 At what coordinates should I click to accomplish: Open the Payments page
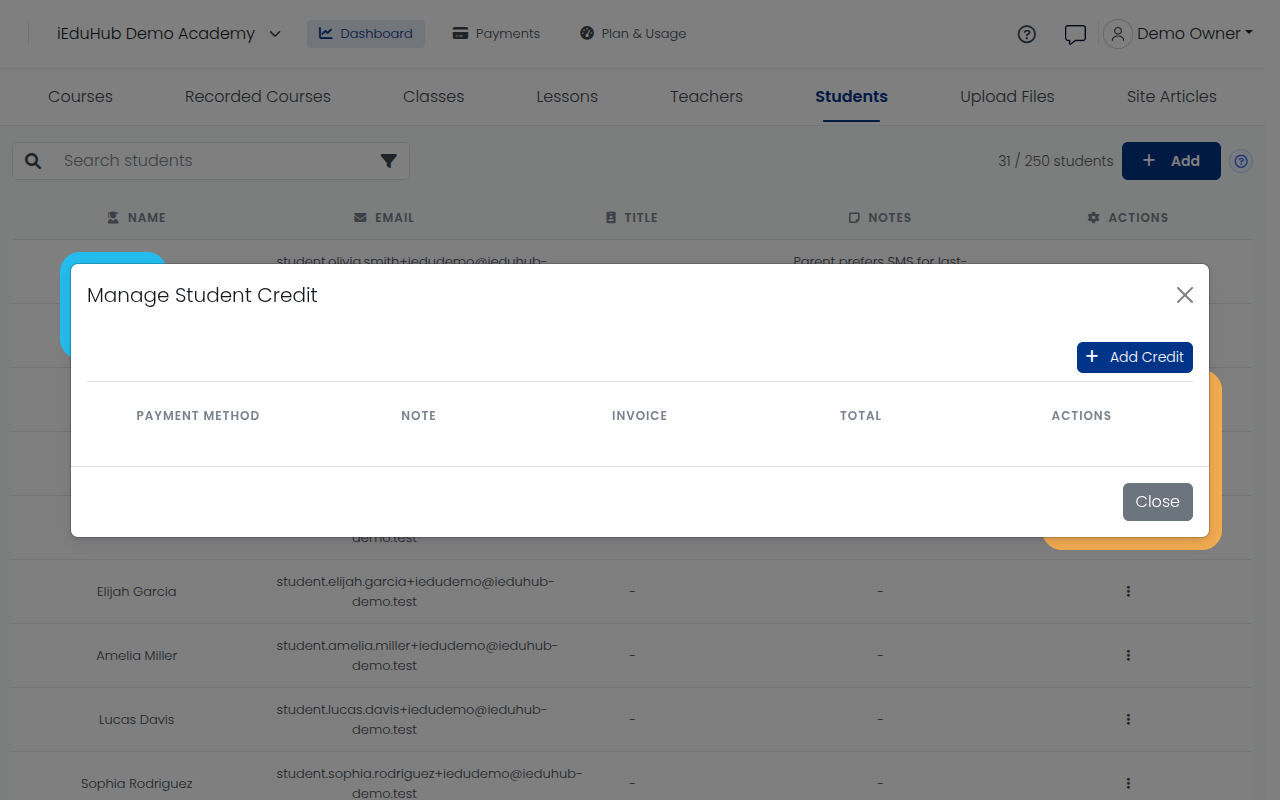tap(496, 34)
